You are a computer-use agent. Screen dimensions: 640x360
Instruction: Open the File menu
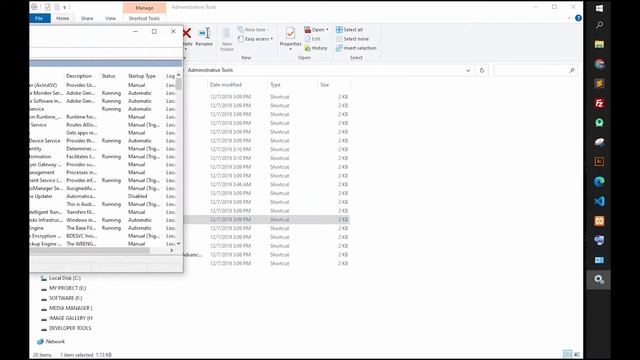39,18
